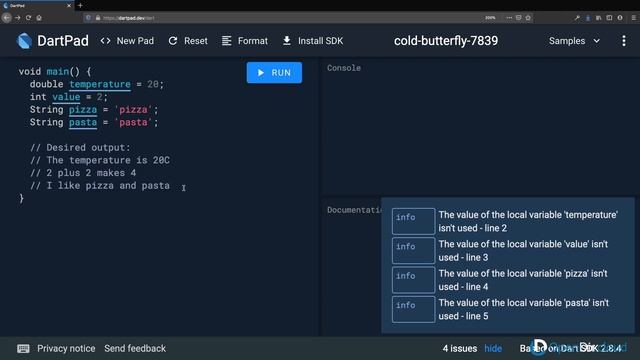
Task: Run the code with RUN button
Action: coord(274,73)
